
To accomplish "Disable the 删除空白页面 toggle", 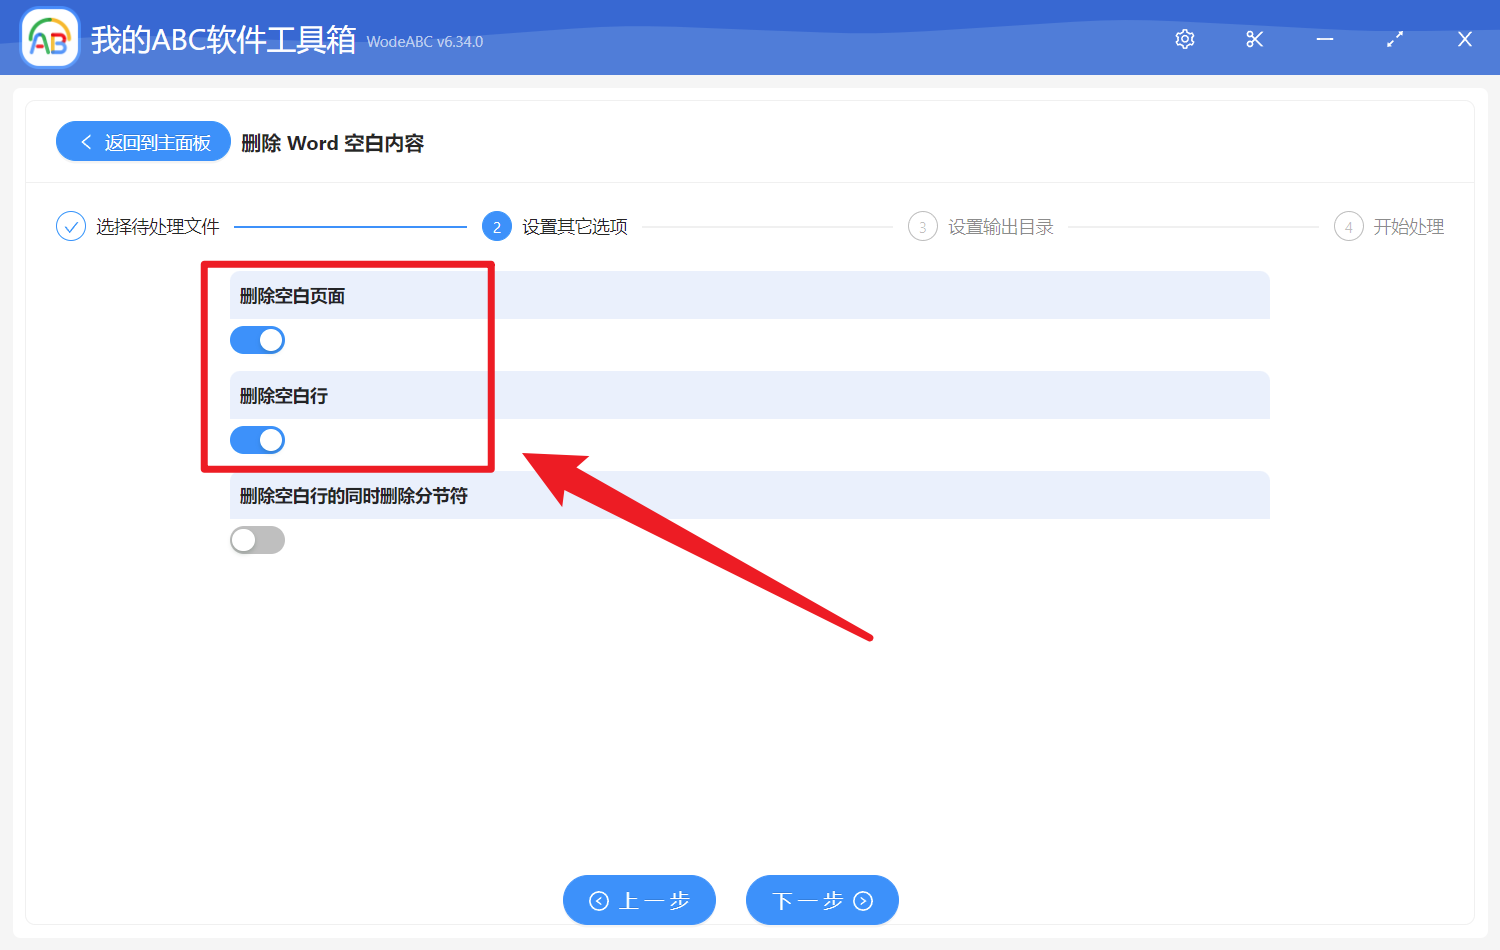I will (257, 340).
